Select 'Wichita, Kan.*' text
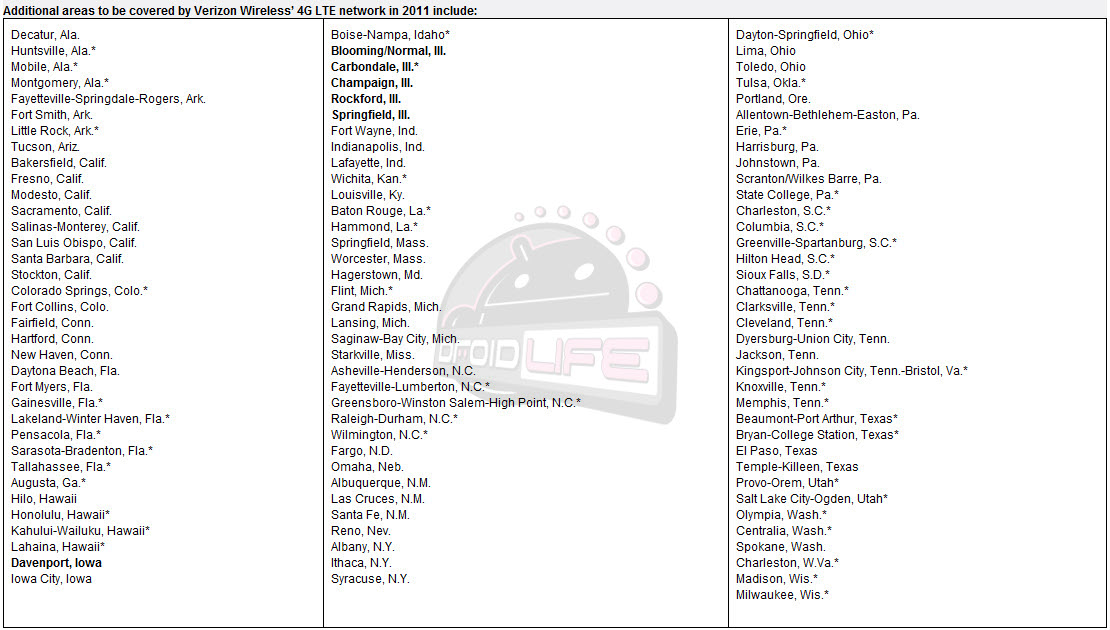 click(x=369, y=179)
